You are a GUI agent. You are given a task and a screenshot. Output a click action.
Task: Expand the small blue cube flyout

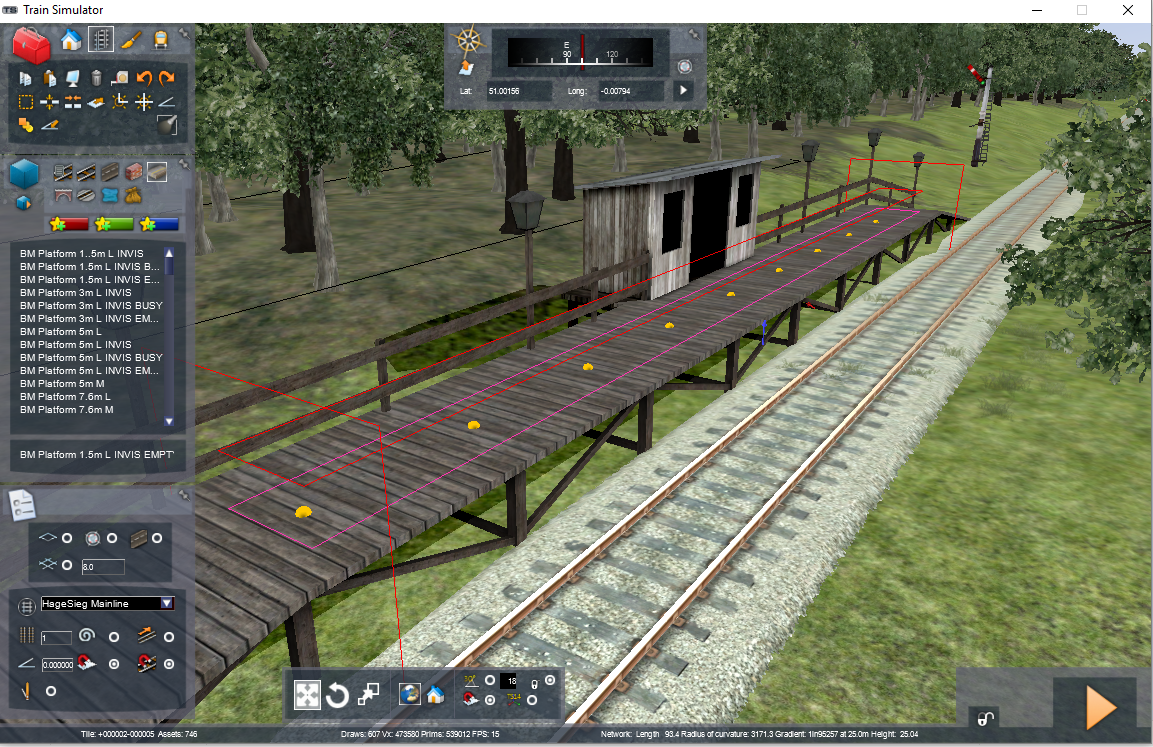point(24,202)
